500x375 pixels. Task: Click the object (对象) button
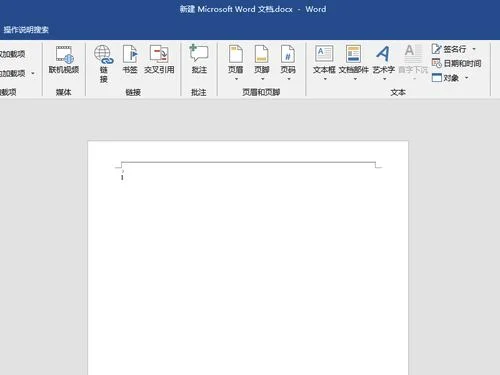(x=446, y=78)
